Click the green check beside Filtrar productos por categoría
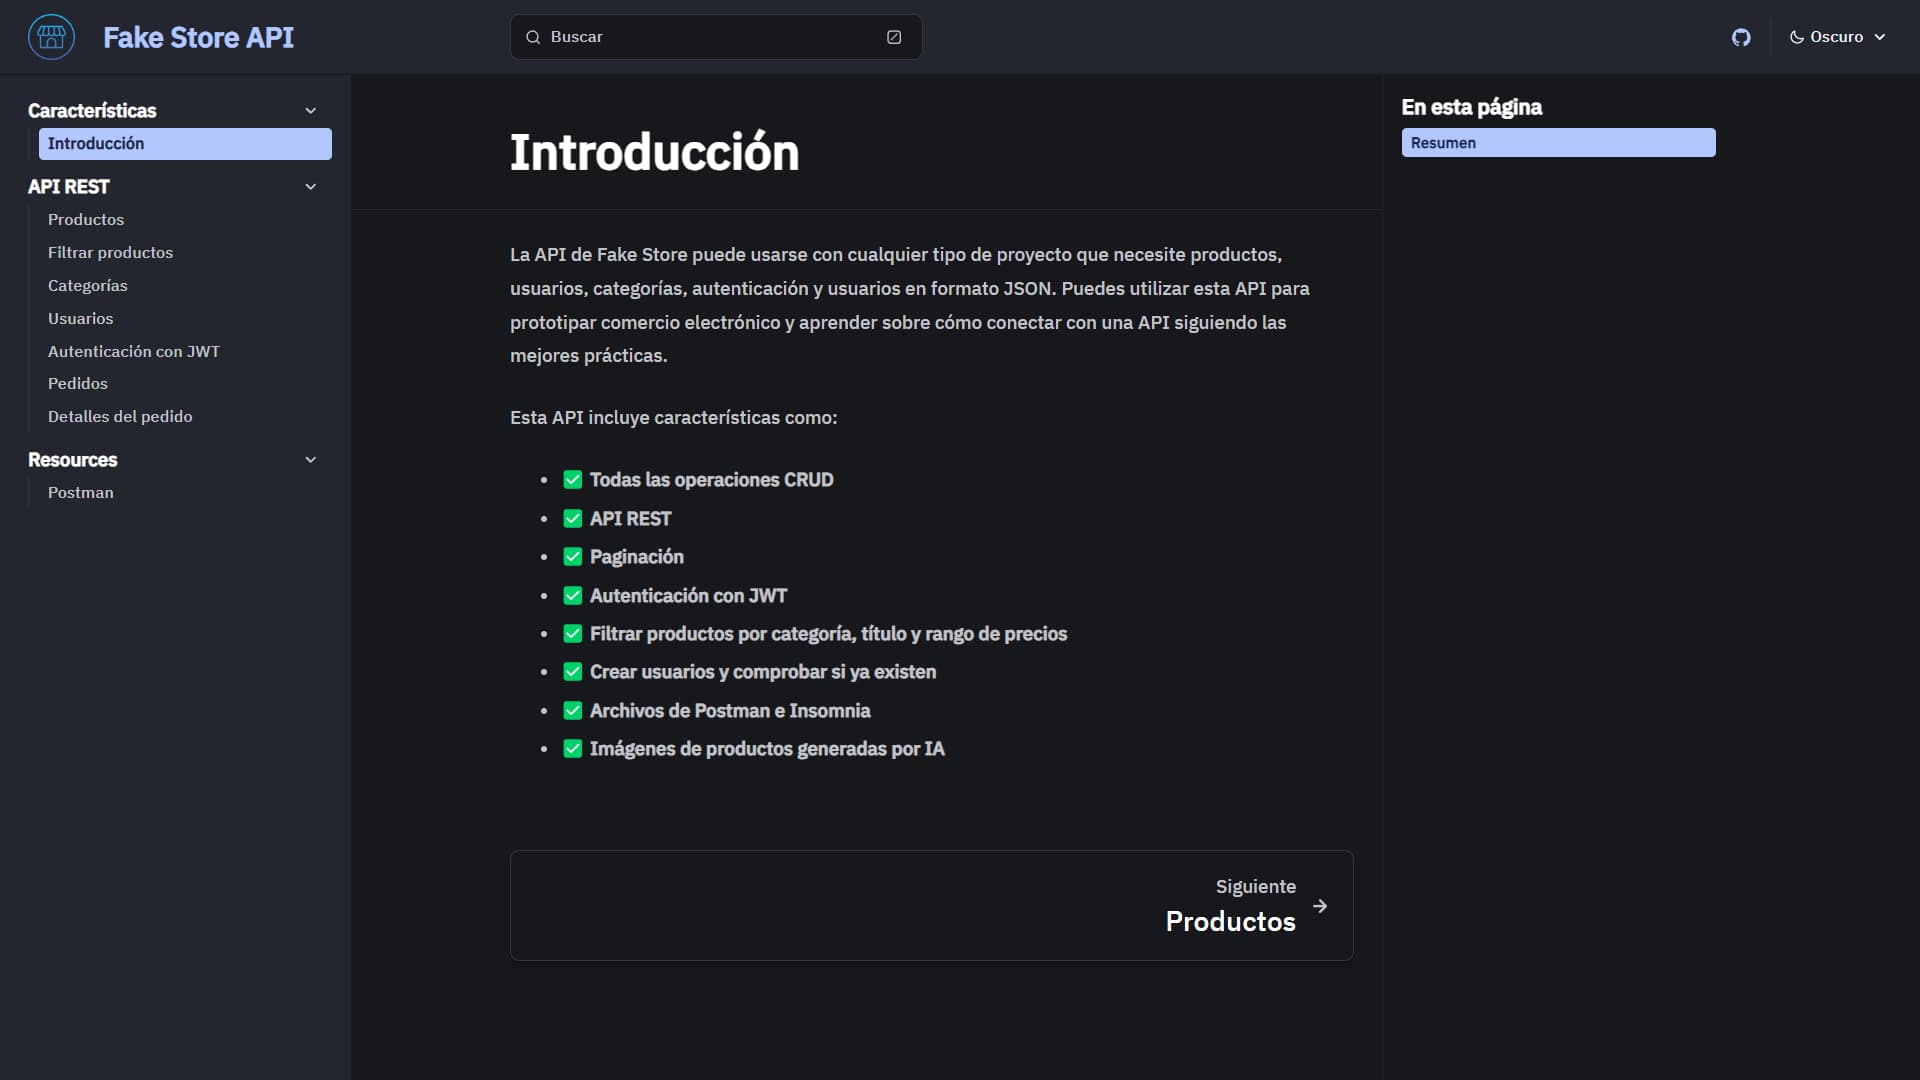Viewport: 1920px width, 1080px height. pyautogui.click(x=573, y=634)
